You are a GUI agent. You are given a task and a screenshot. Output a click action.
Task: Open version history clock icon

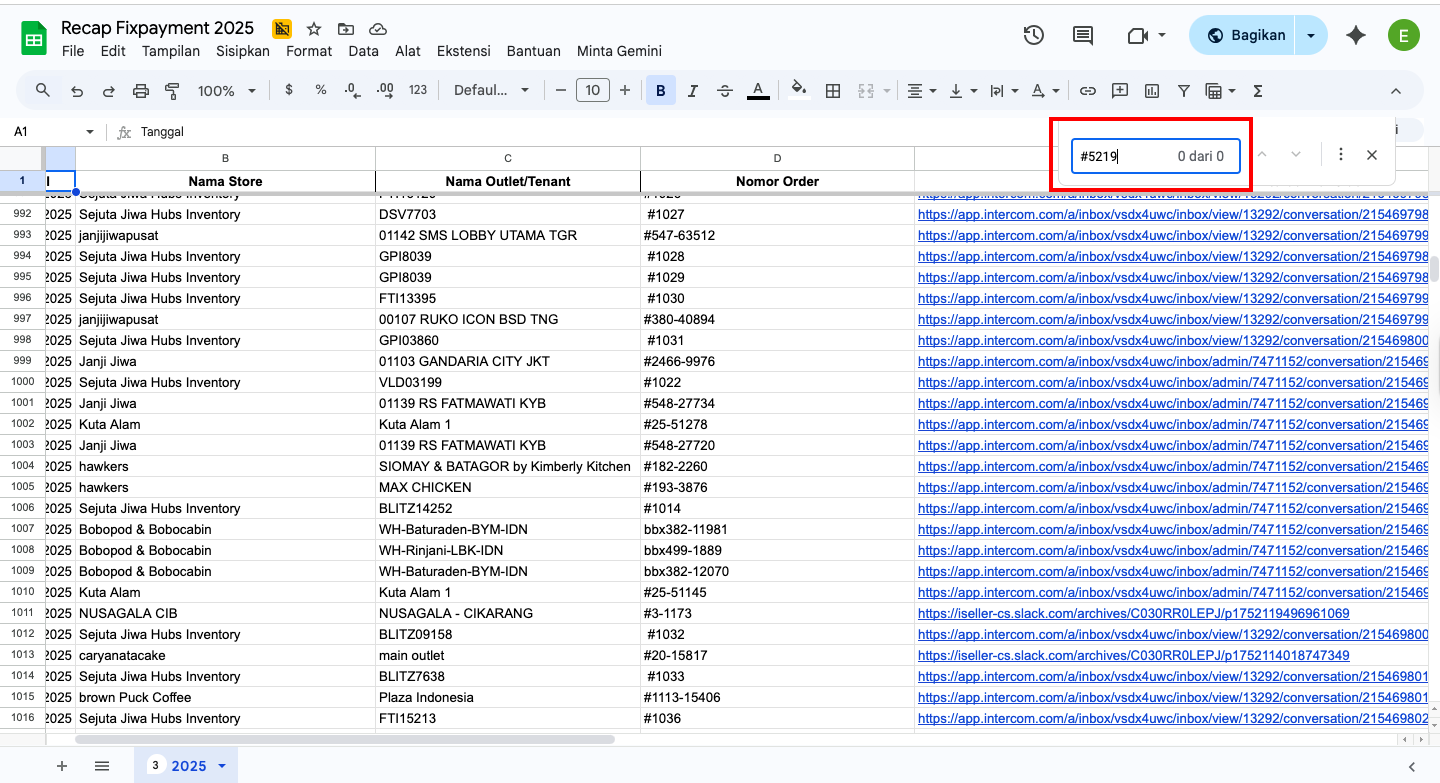tap(1033, 36)
